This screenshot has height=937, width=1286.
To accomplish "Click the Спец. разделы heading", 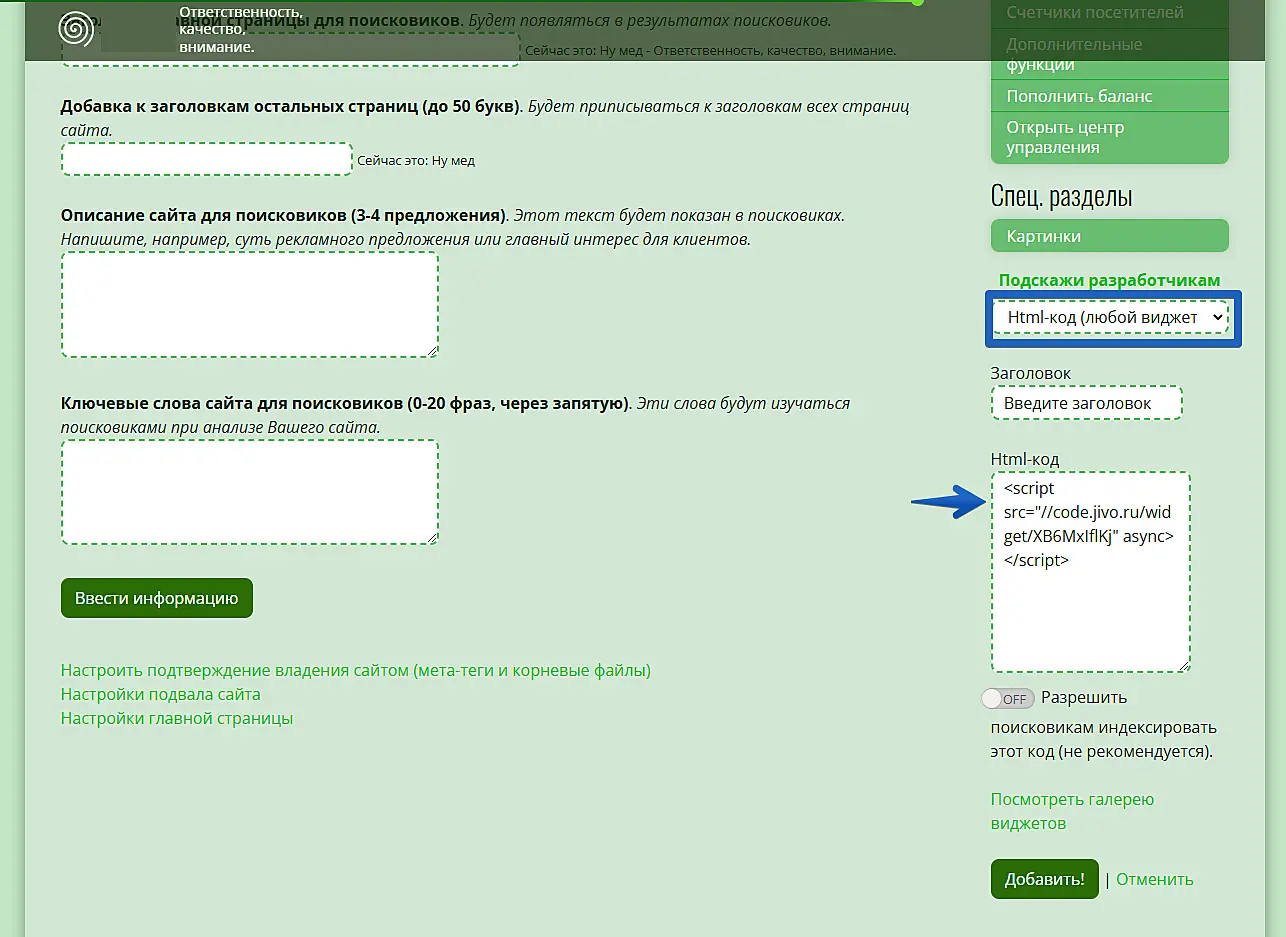I will (x=1062, y=196).
